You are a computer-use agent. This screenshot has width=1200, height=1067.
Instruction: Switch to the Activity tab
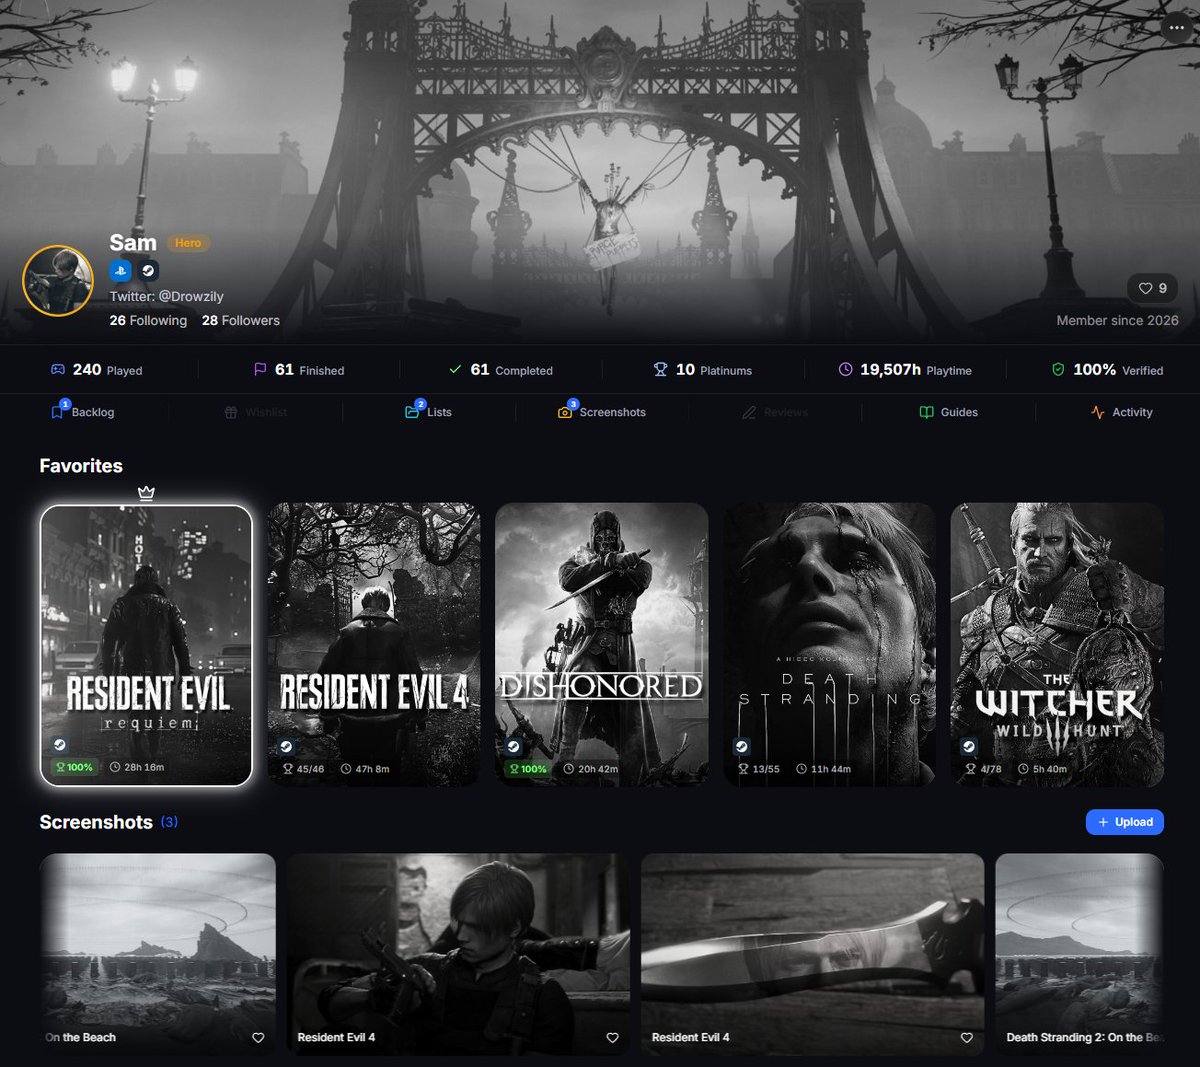click(1121, 412)
